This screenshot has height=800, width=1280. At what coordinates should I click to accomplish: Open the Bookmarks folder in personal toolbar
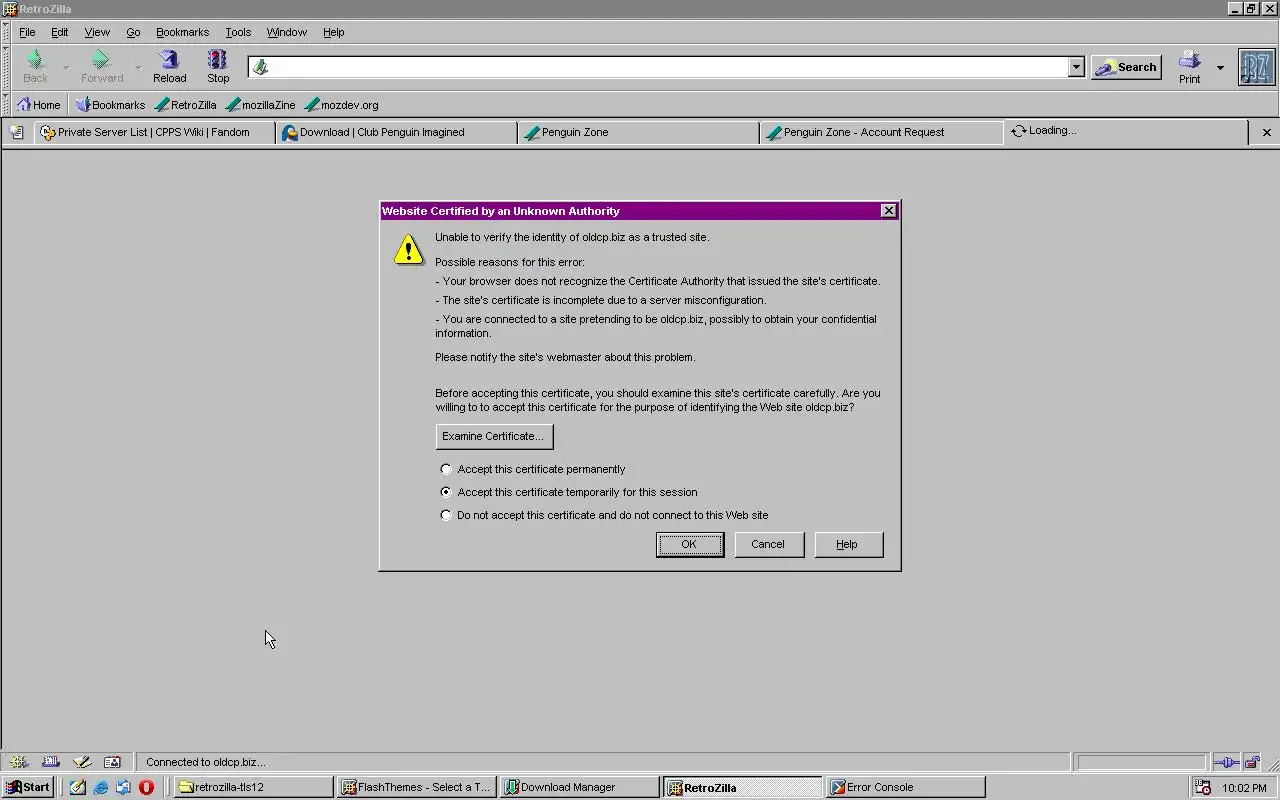click(110, 104)
